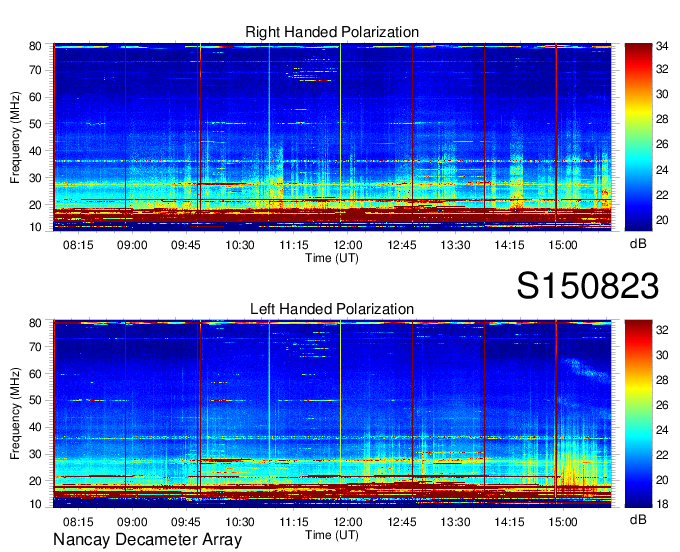Click the right-handed spectrogram's color bar
Viewport: 680px width, 552px height.
[x=638, y=137]
